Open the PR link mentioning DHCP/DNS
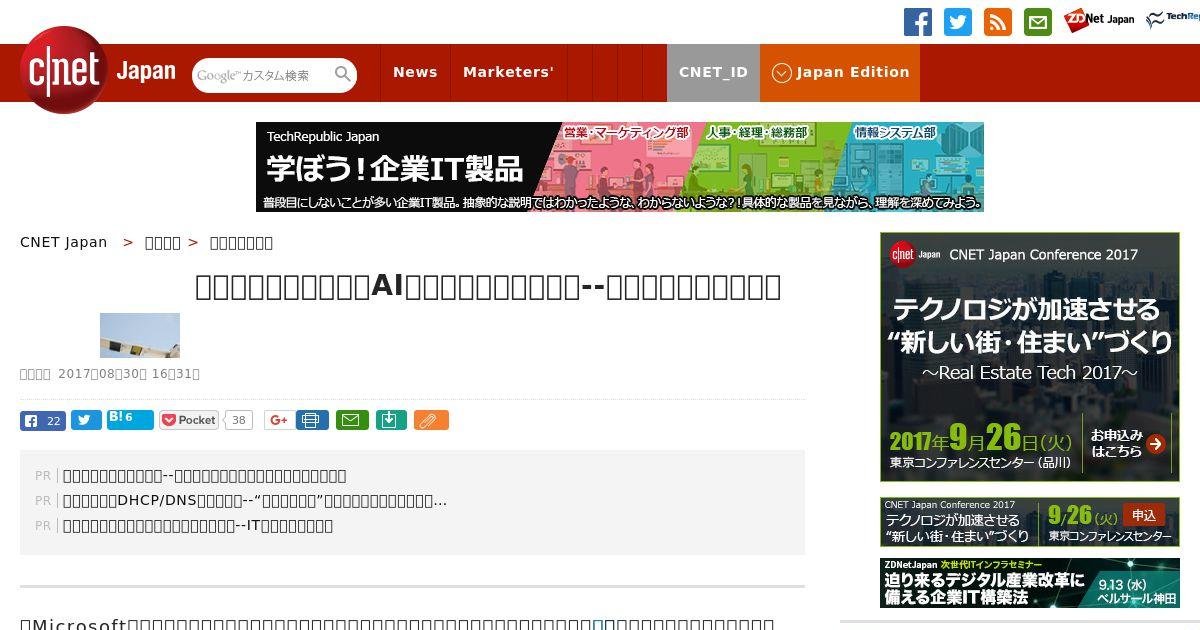Viewport: 1200px width, 630px height. point(255,500)
